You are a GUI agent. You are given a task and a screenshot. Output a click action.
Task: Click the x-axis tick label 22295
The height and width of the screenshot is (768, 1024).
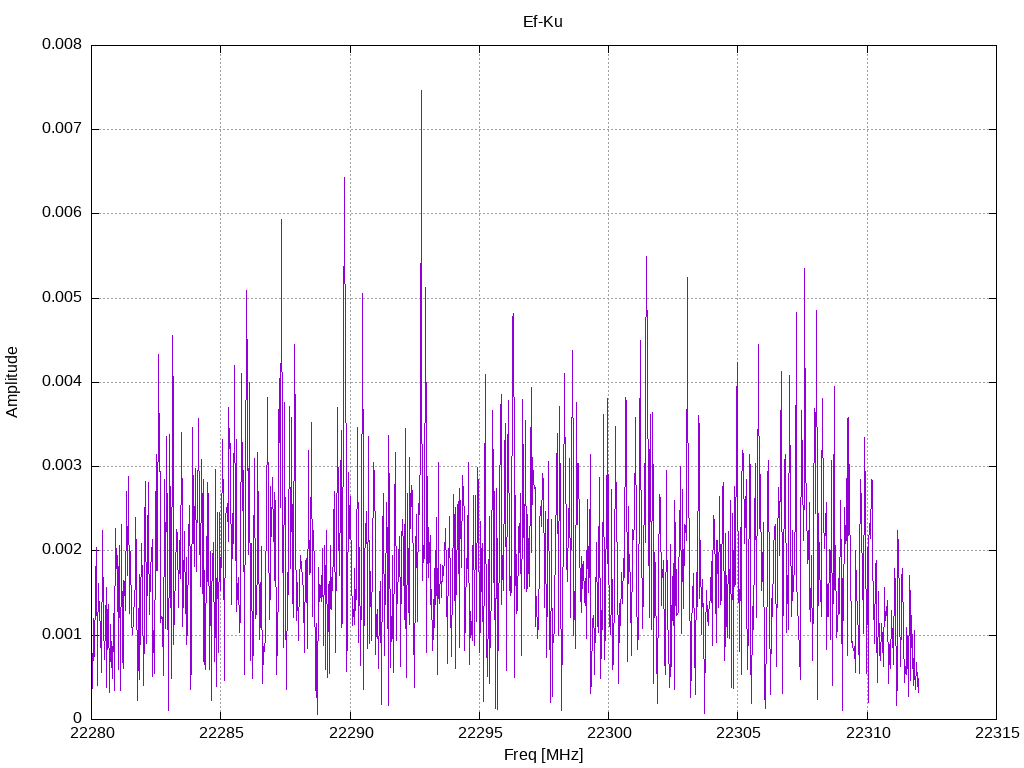[480, 733]
